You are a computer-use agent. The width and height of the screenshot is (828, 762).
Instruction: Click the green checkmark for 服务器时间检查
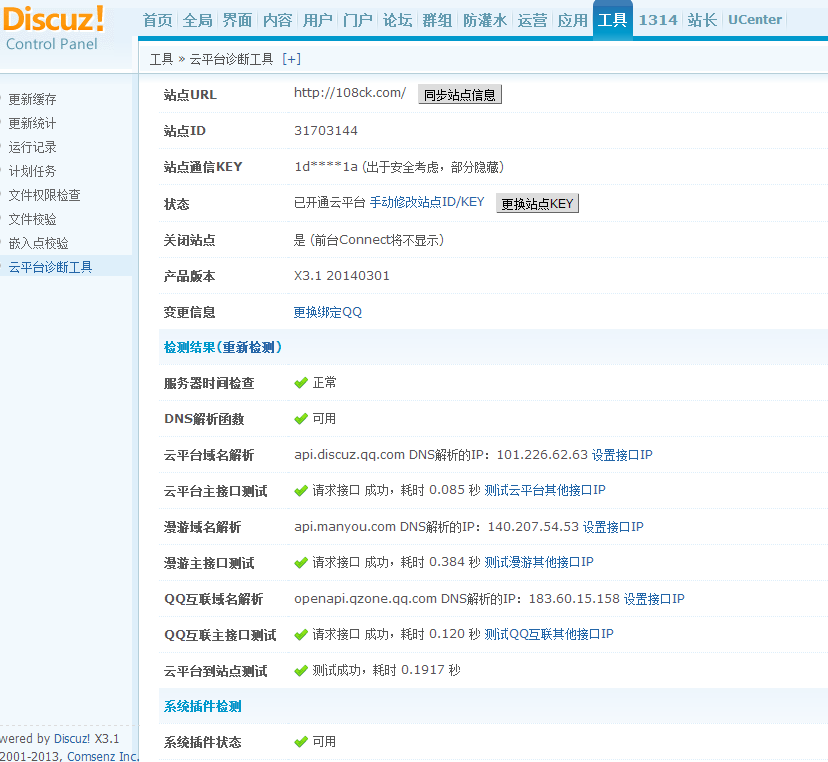tap(301, 383)
